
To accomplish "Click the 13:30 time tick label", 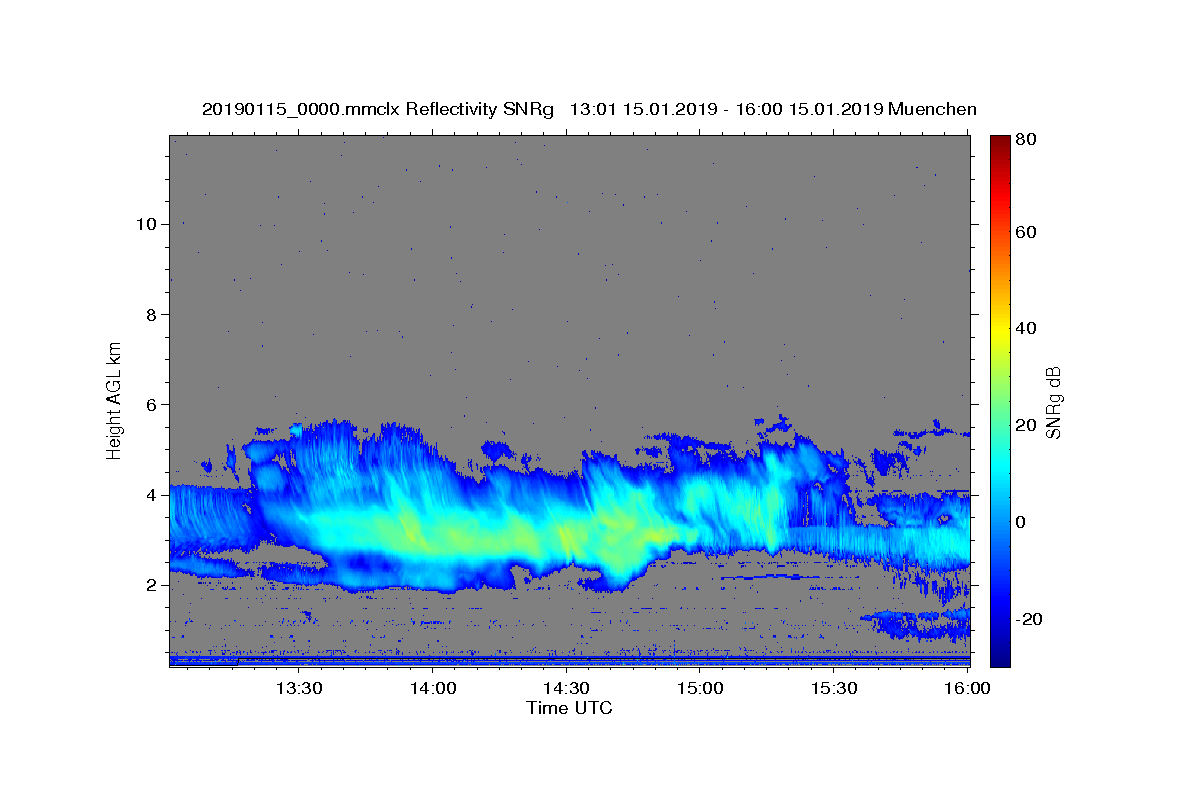I will (298, 688).
